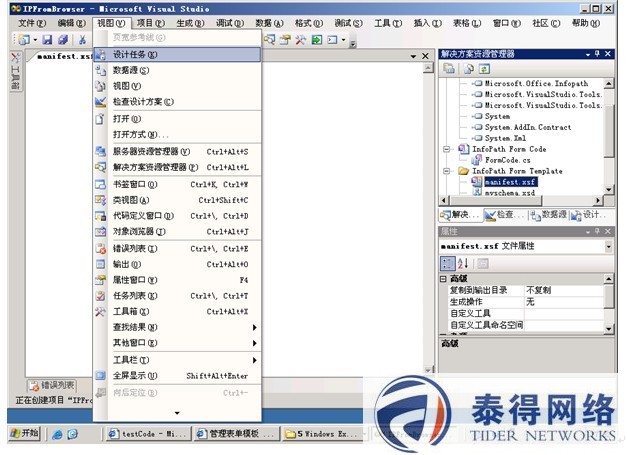
Task: Choose 检查设计方案 menu item
Action: tap(177, 102)
